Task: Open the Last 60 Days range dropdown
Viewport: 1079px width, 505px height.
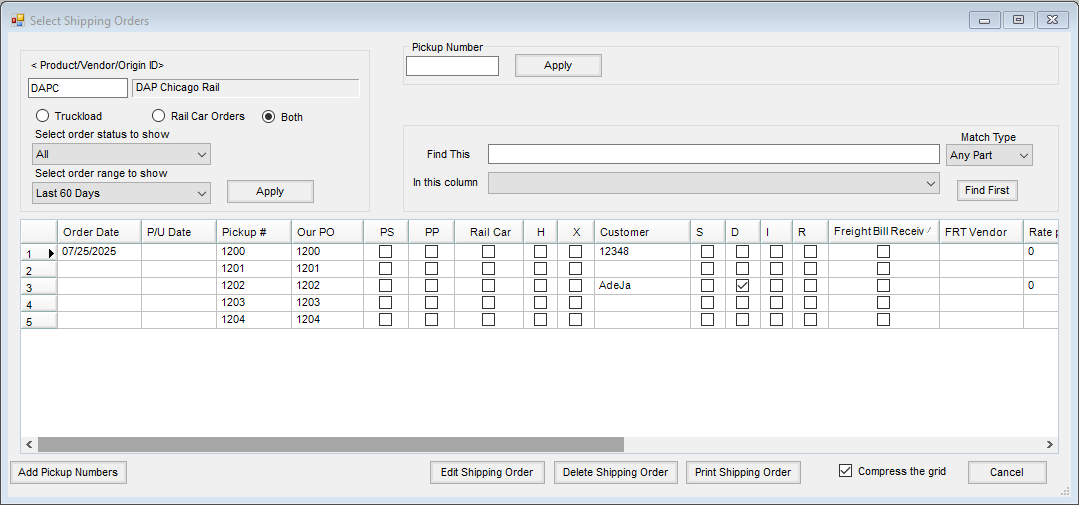Action: (121, 193)
